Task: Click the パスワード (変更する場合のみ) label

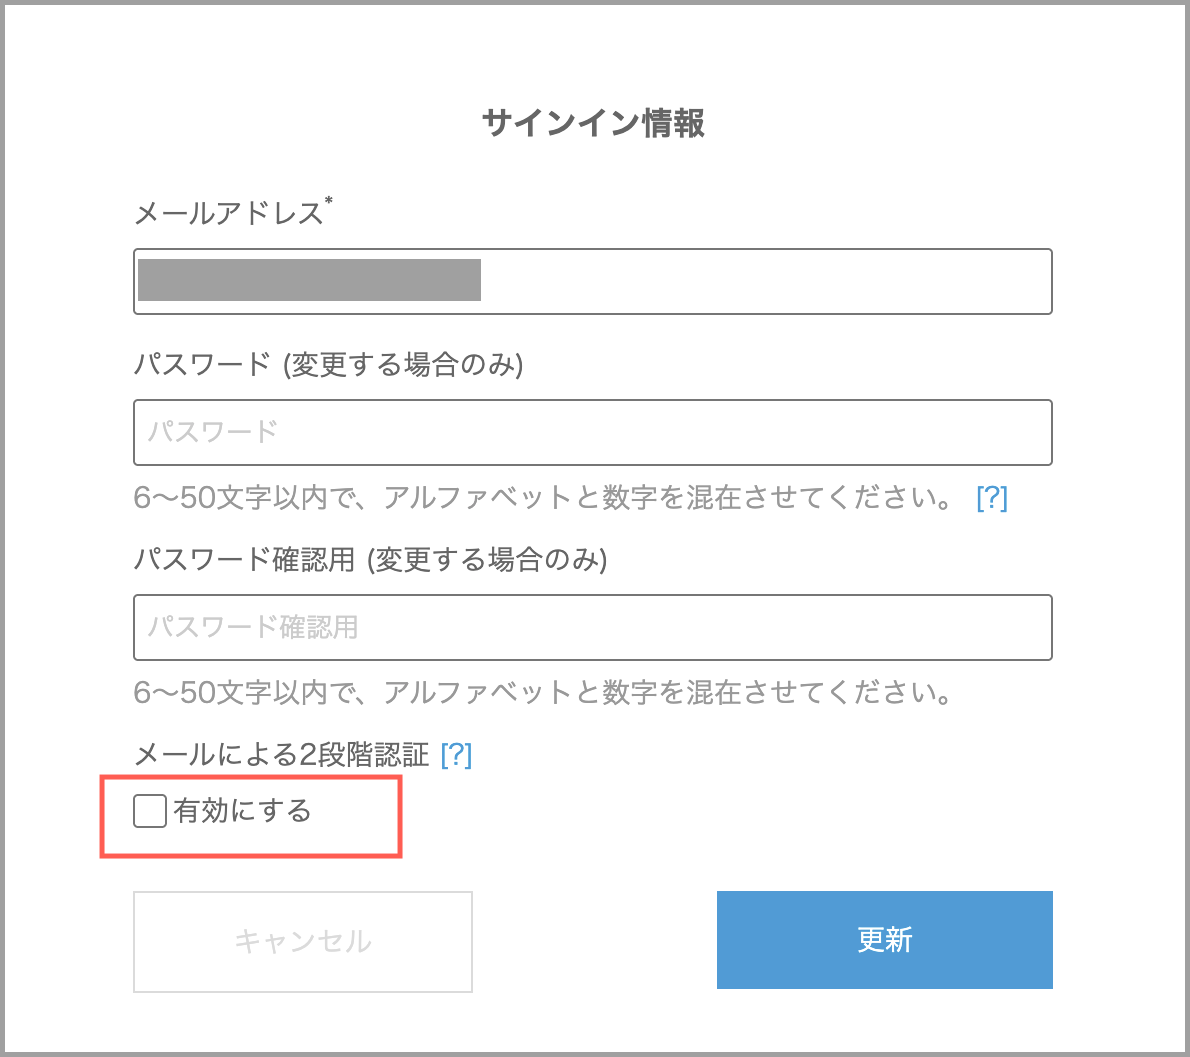Action: (329, 364)
